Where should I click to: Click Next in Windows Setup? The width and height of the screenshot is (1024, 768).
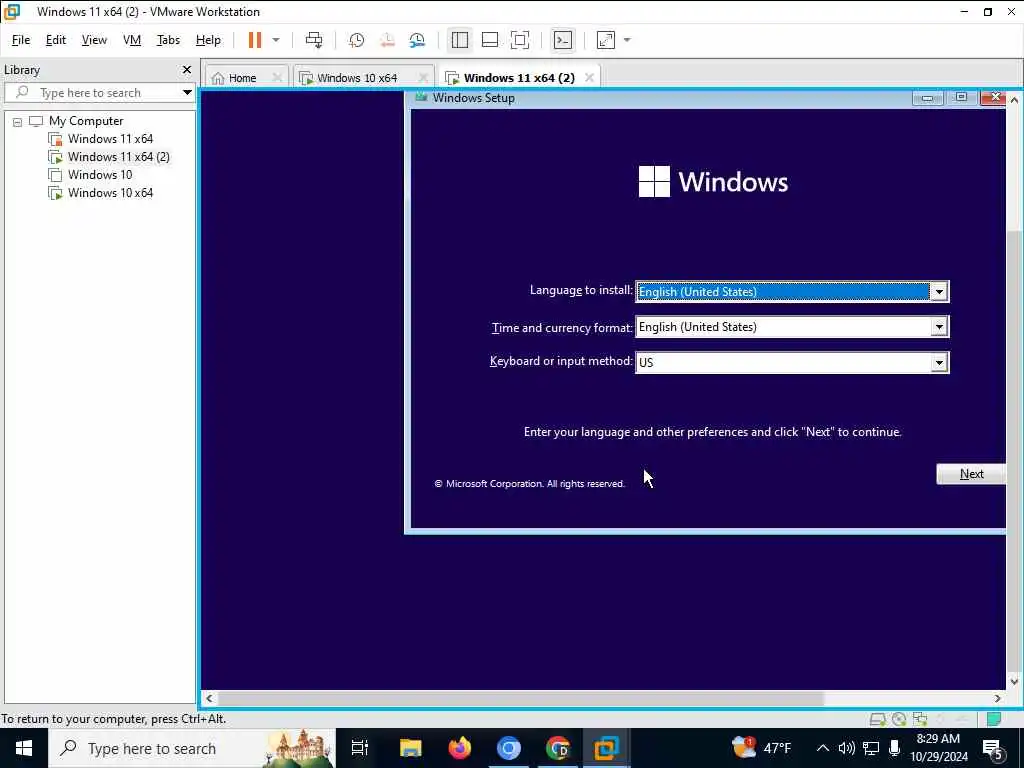click(971, 474)
